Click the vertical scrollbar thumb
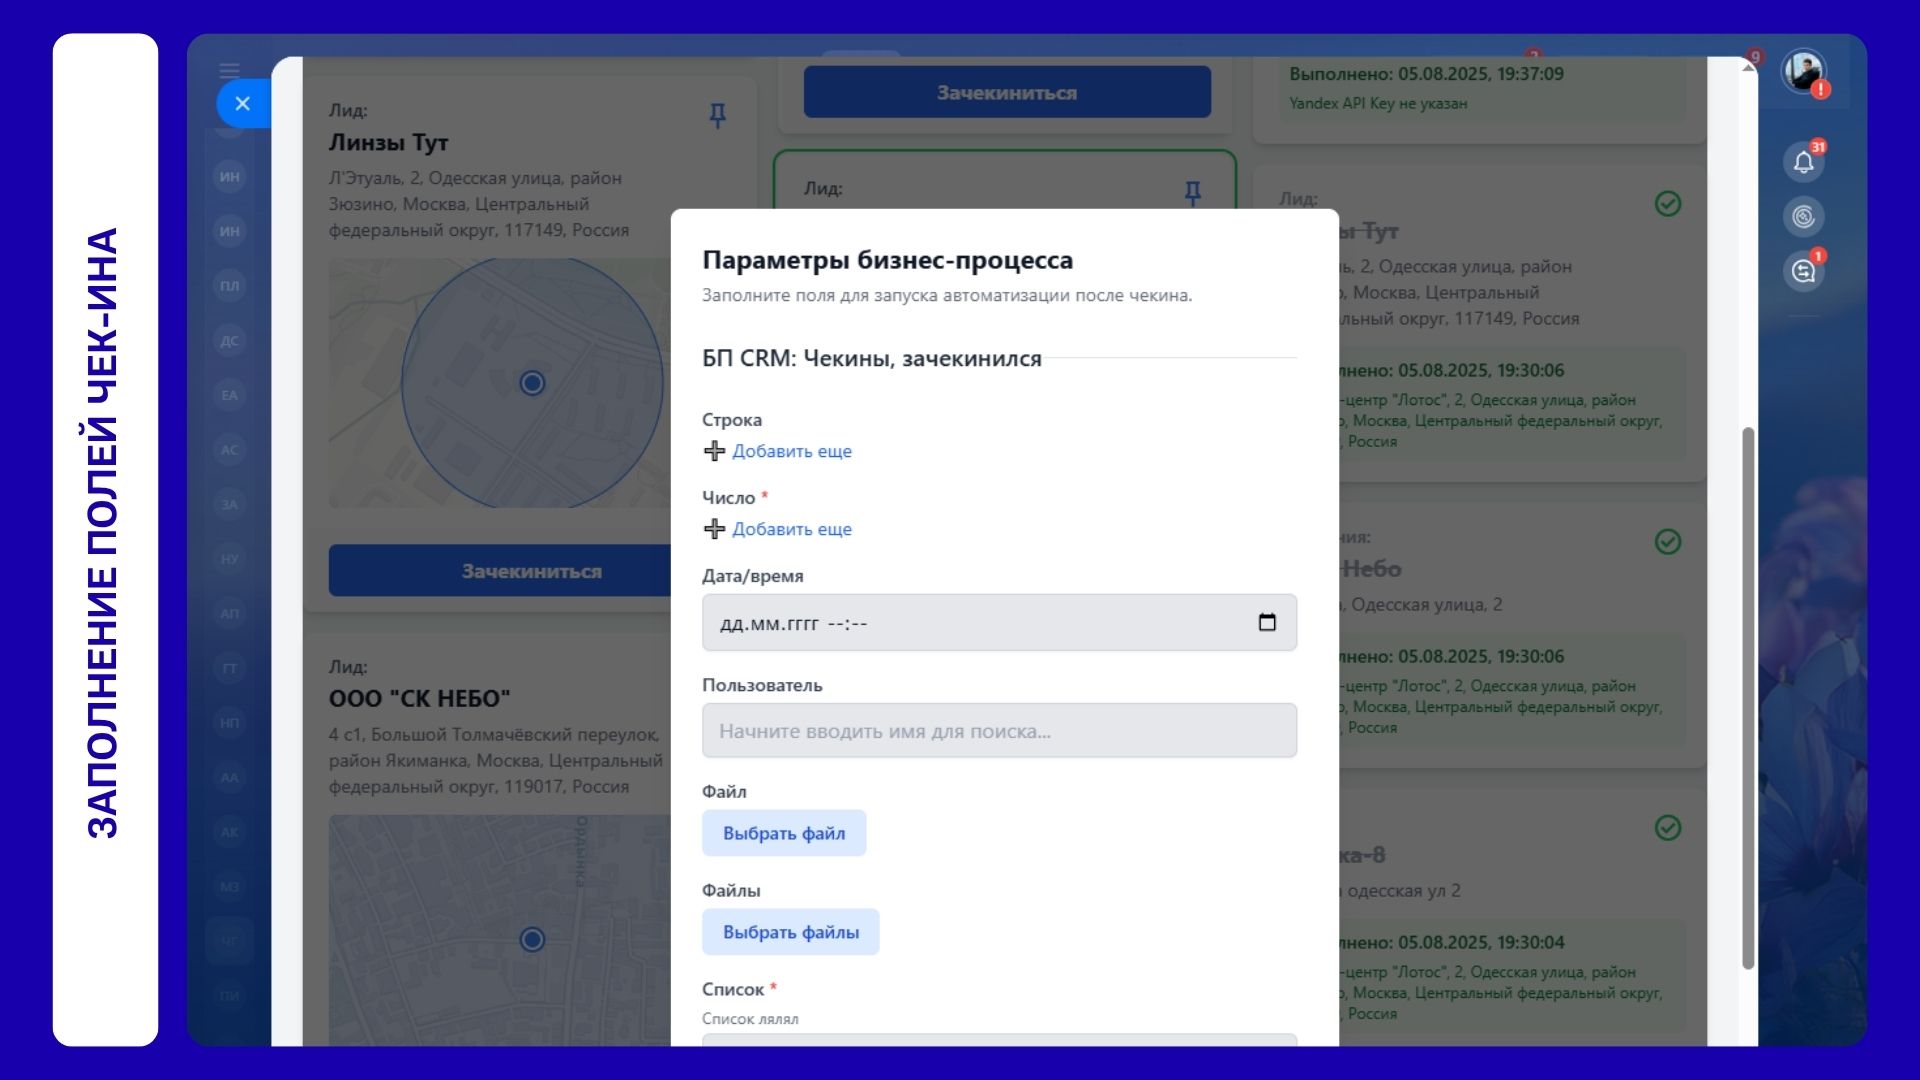The image size is (1920, 1080). click(x=1748, y=697)
